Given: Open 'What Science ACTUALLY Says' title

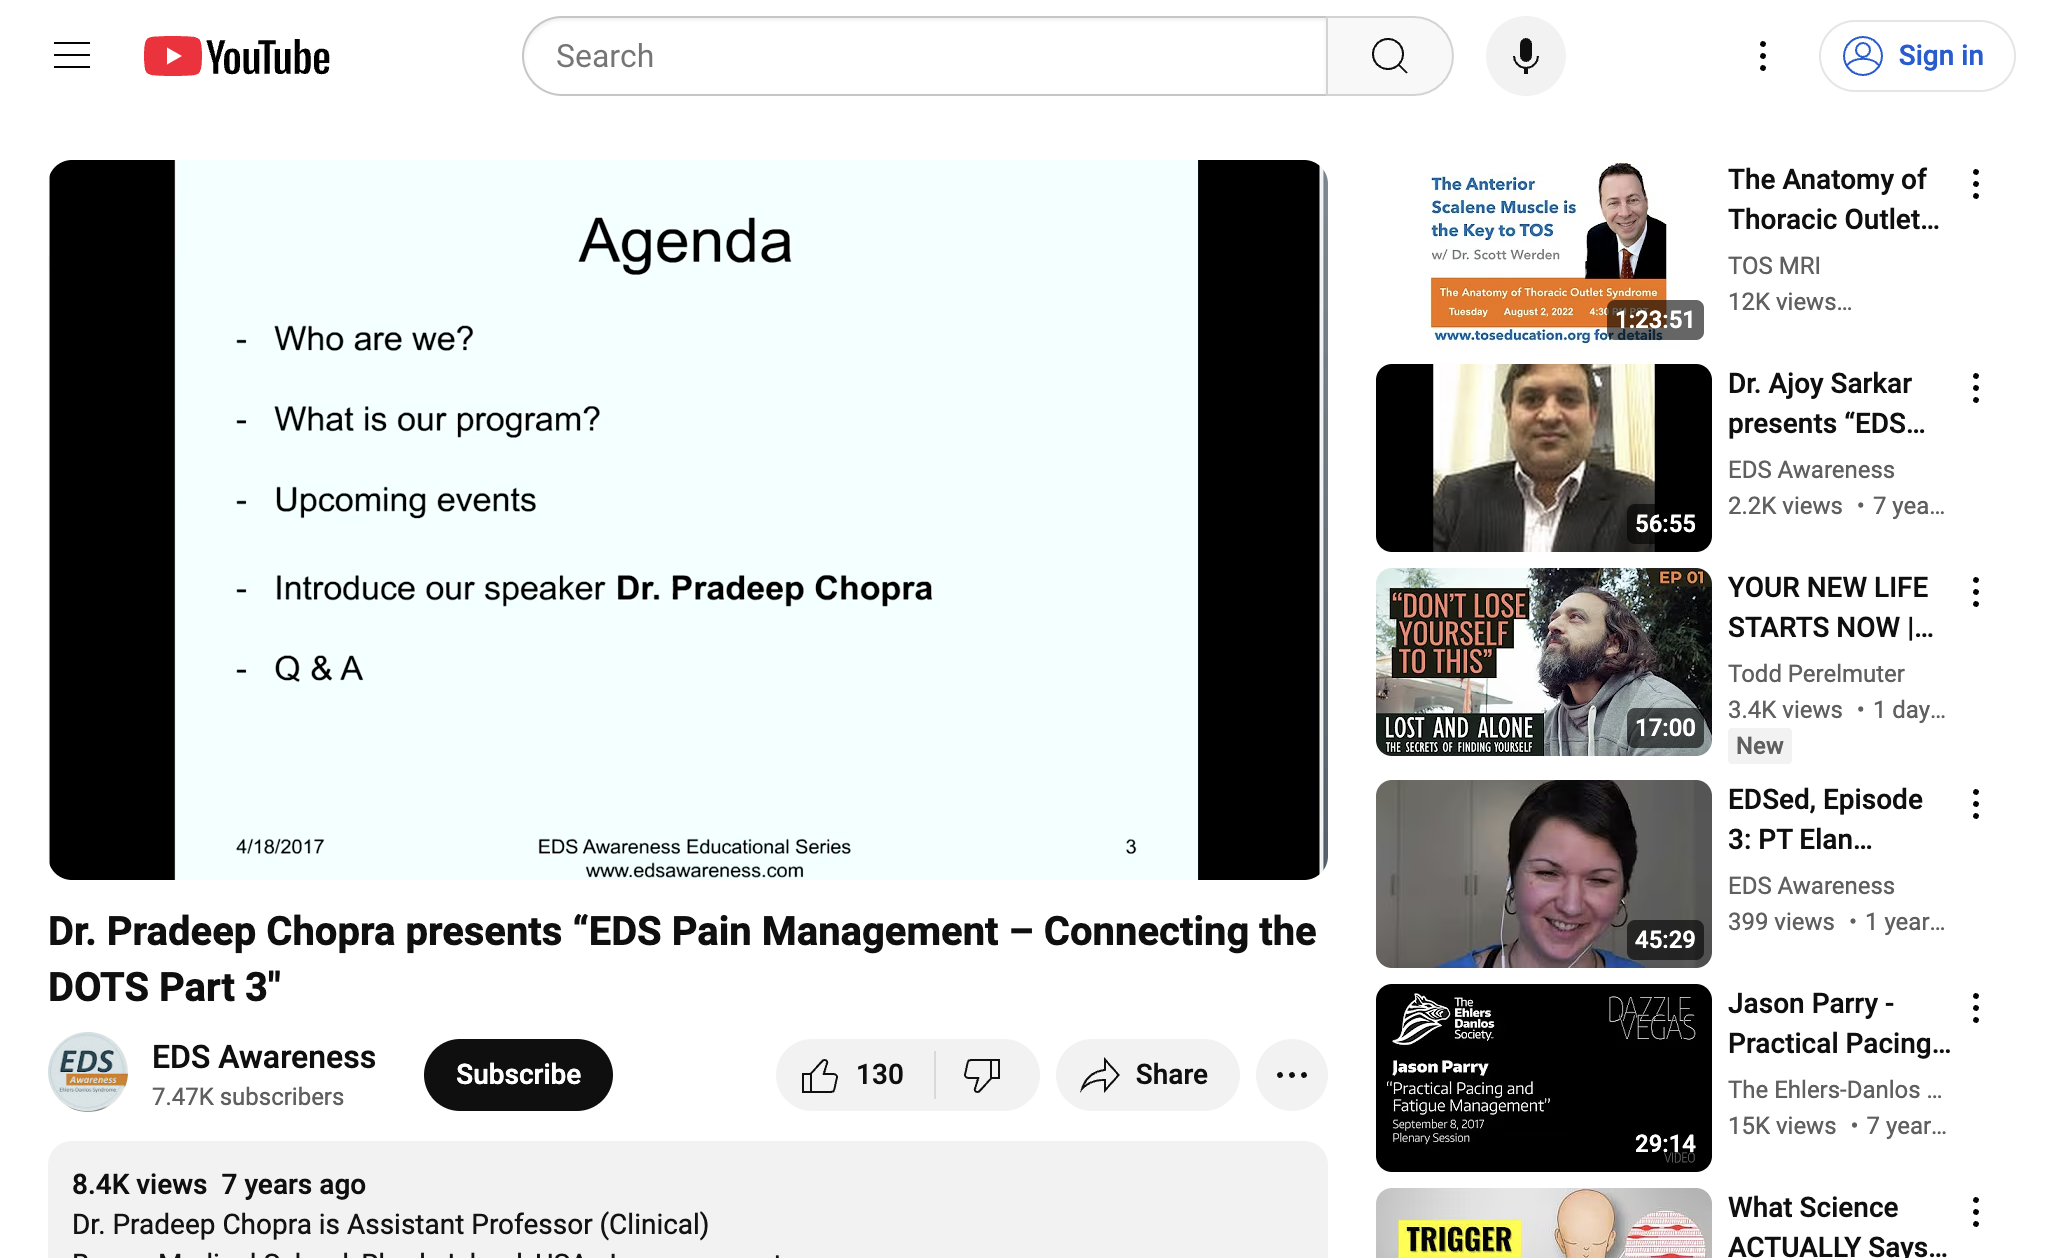Looking at the screenshot, I should click(1837, 1227).
